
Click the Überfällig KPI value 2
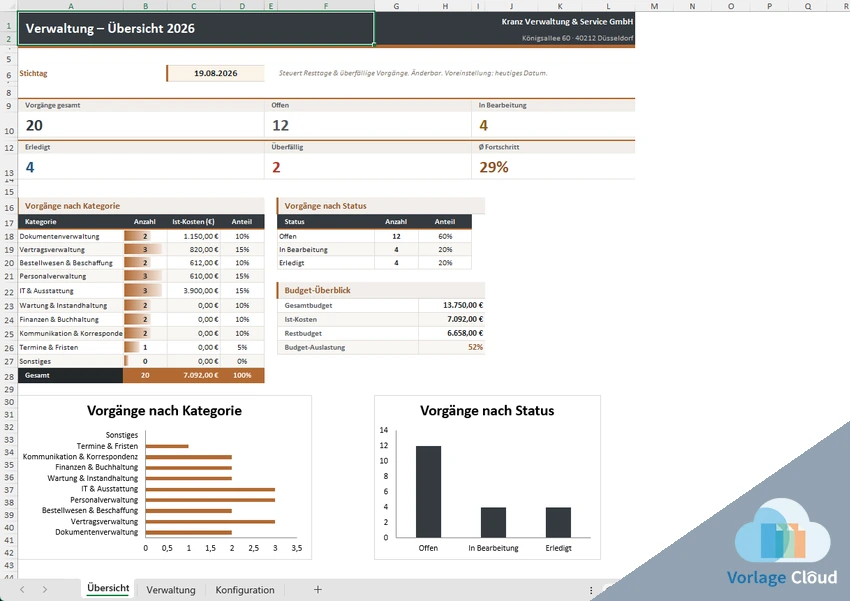tap(276, 167)
